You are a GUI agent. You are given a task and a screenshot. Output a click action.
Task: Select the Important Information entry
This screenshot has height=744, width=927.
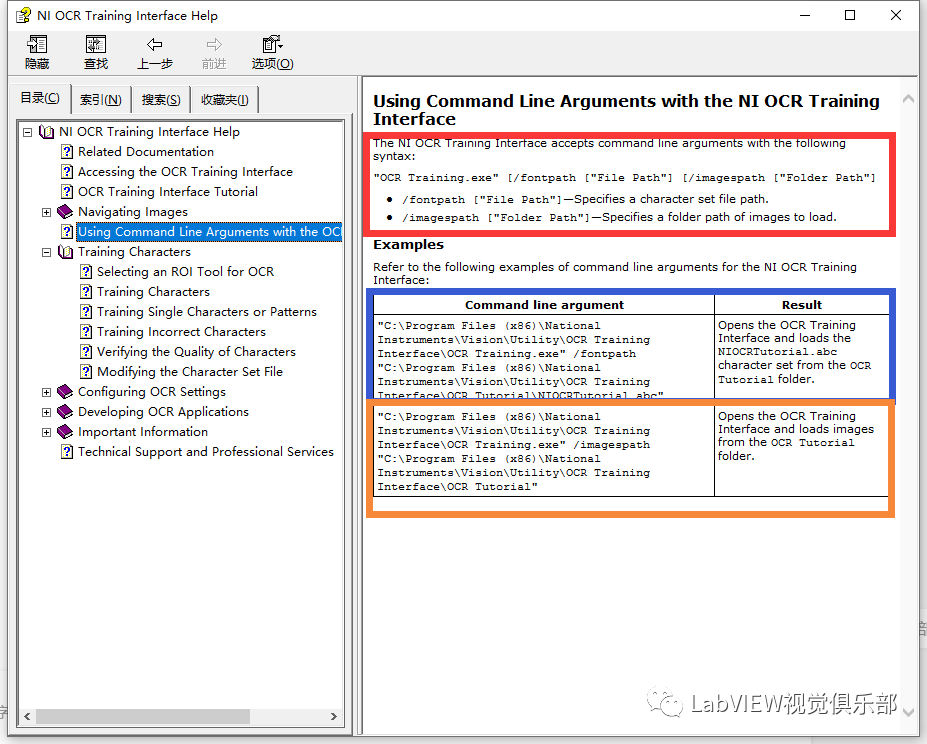[x=143, y=432]
